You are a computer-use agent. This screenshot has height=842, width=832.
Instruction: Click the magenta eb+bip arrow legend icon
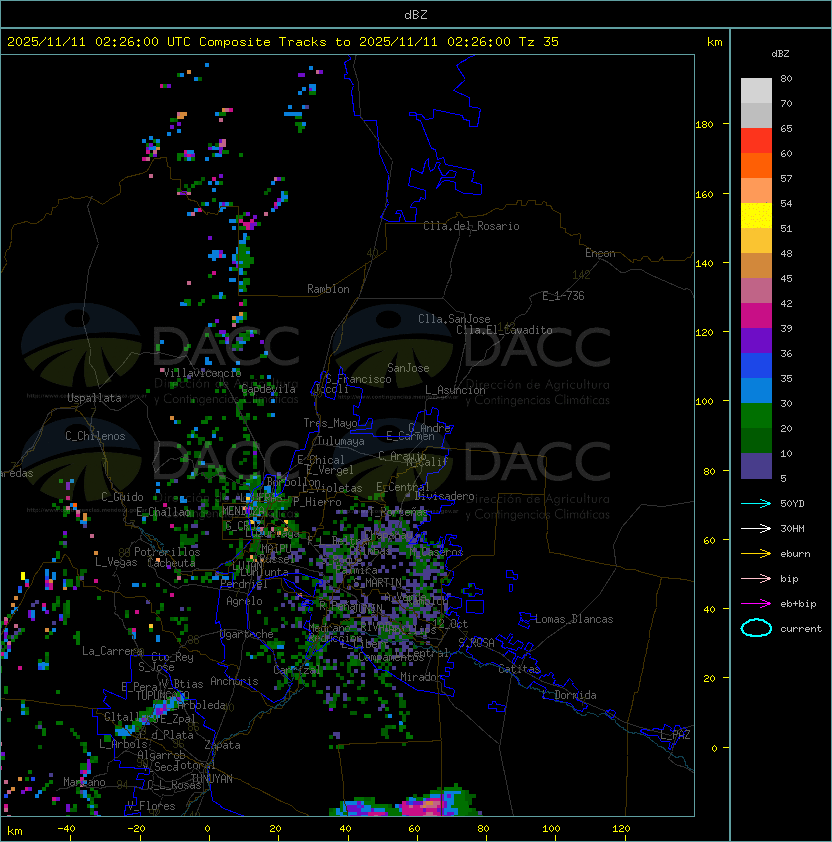[756, 604]
